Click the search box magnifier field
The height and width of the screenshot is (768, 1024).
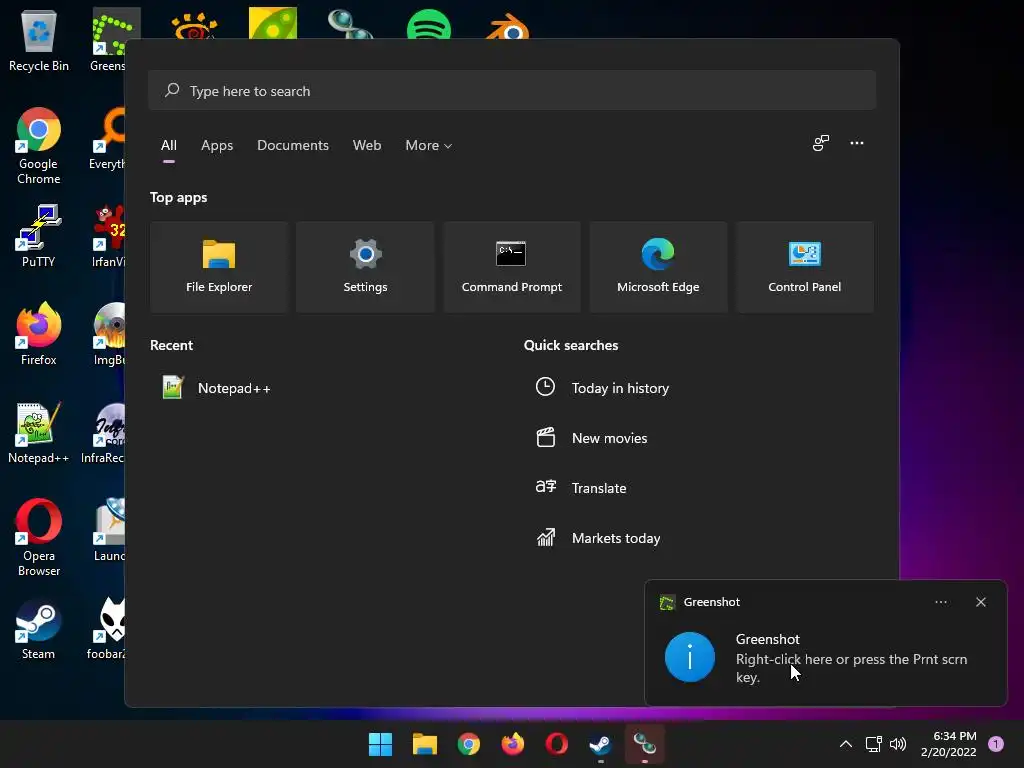click(x=512, y=91)
